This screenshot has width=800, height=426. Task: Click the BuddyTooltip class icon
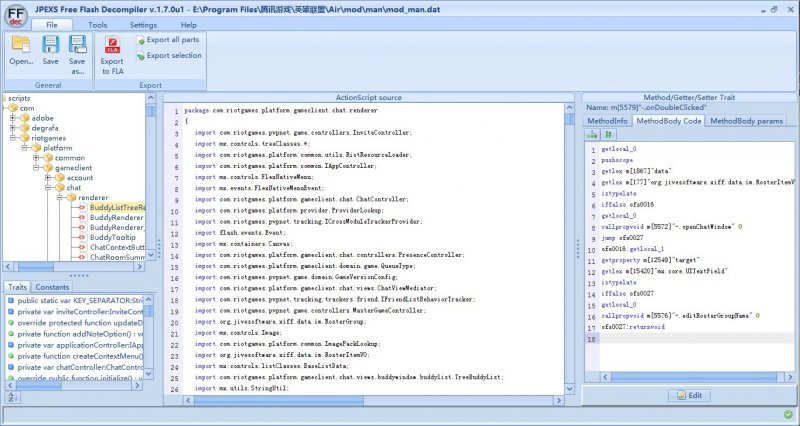pos(81,237)
